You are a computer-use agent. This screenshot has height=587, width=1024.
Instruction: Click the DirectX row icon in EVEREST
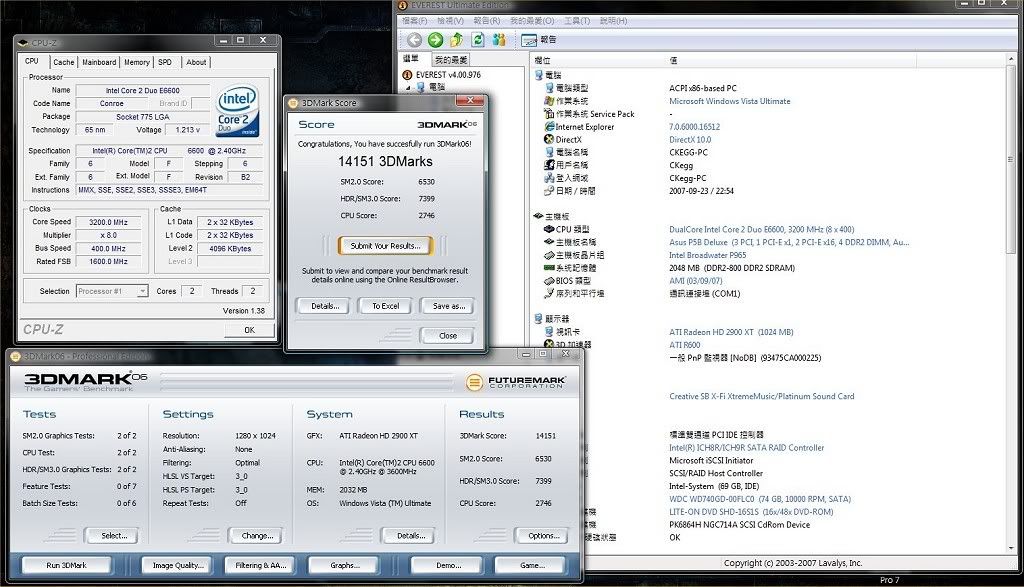point(549,140)
